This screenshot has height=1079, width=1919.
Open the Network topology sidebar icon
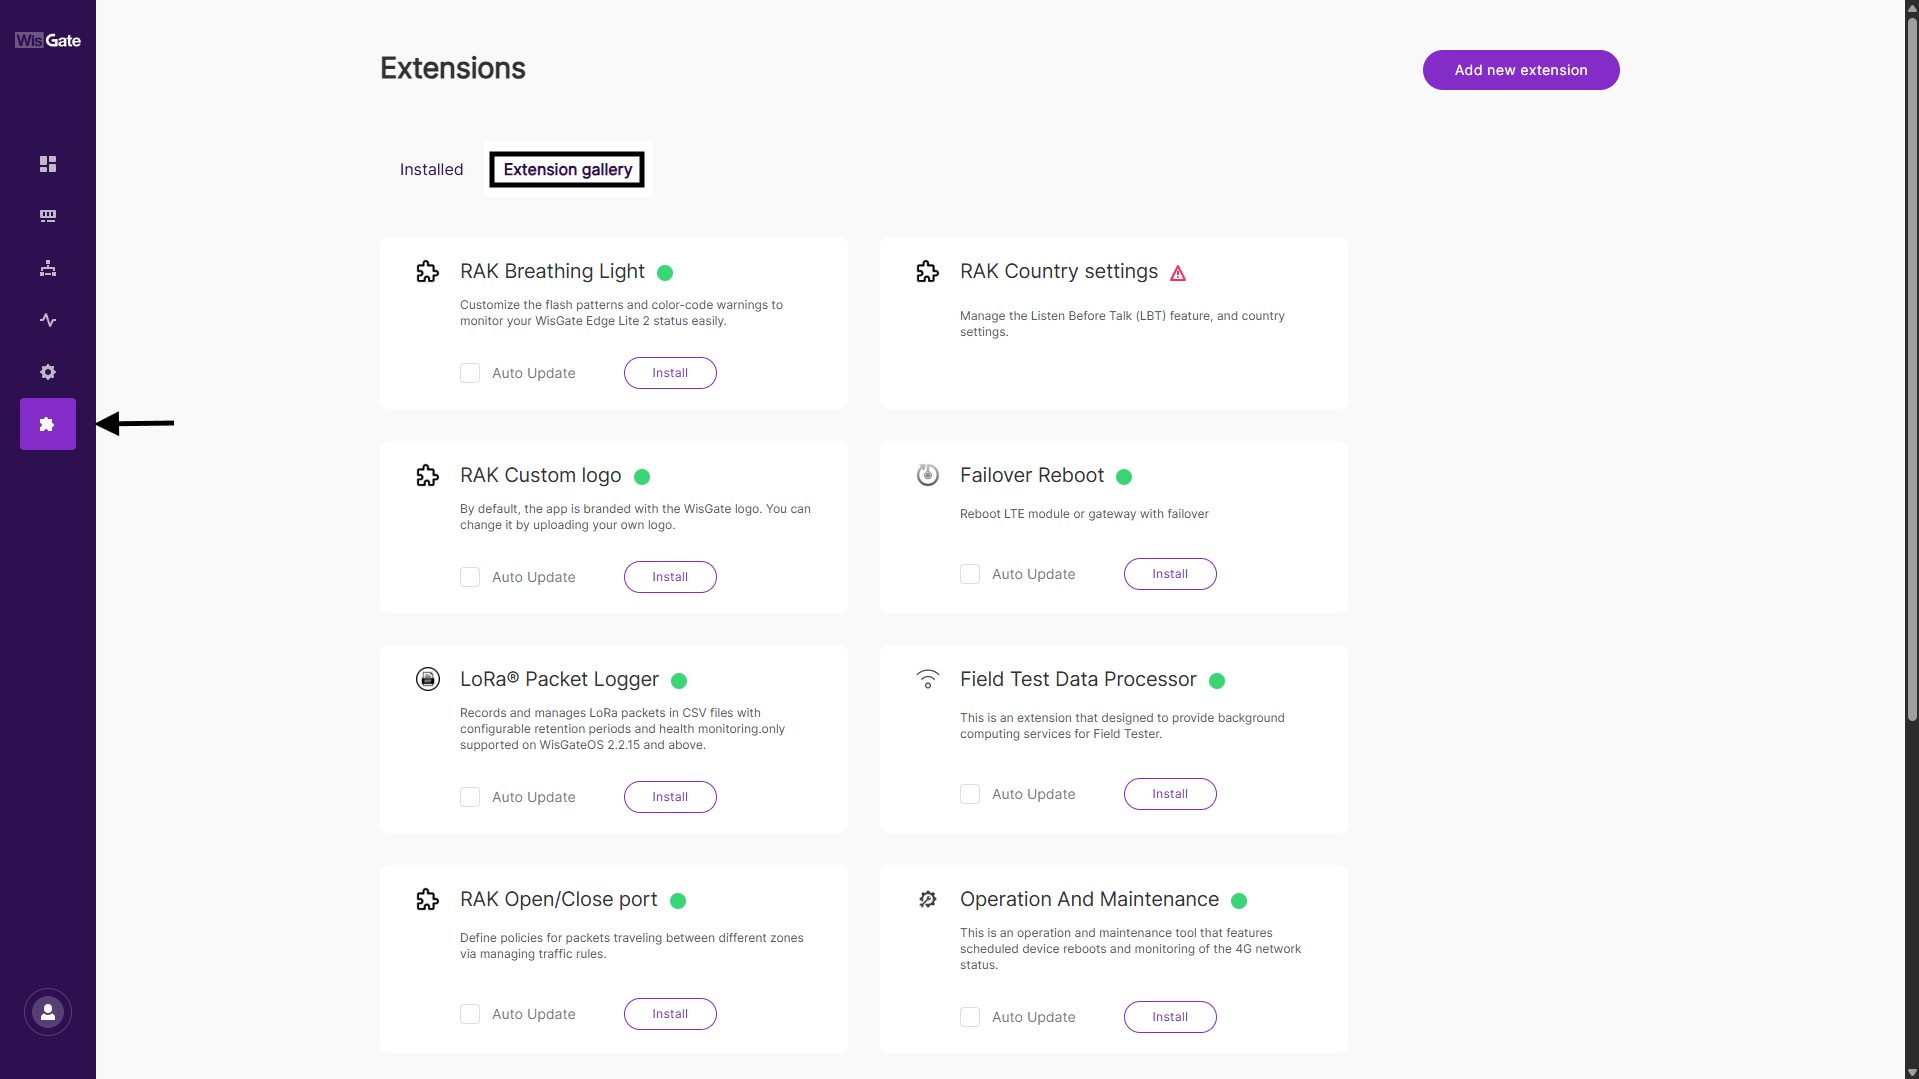coord(48,268)
